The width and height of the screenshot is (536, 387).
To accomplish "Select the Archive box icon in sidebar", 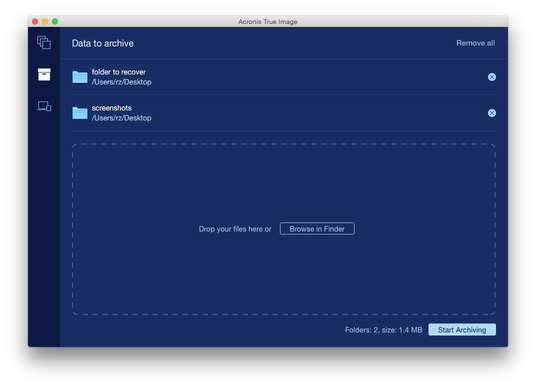I will 44,74.
